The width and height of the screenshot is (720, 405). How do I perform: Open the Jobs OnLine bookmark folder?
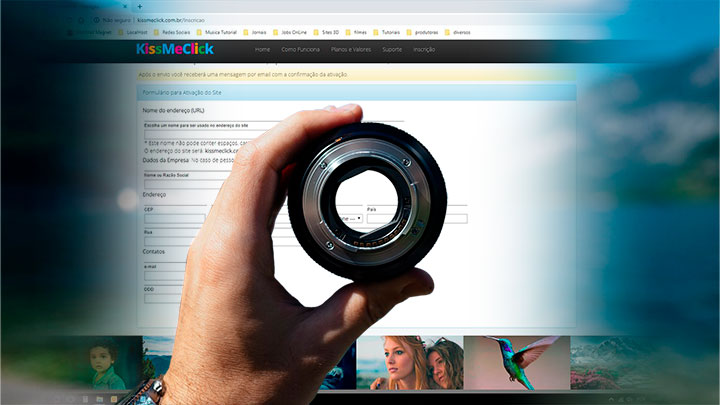point(290,33)
